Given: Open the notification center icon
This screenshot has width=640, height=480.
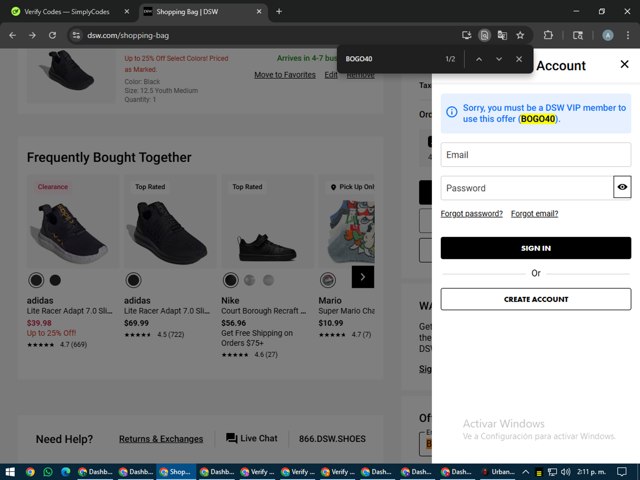Looking at the screenshot, I should coord(622,472).
